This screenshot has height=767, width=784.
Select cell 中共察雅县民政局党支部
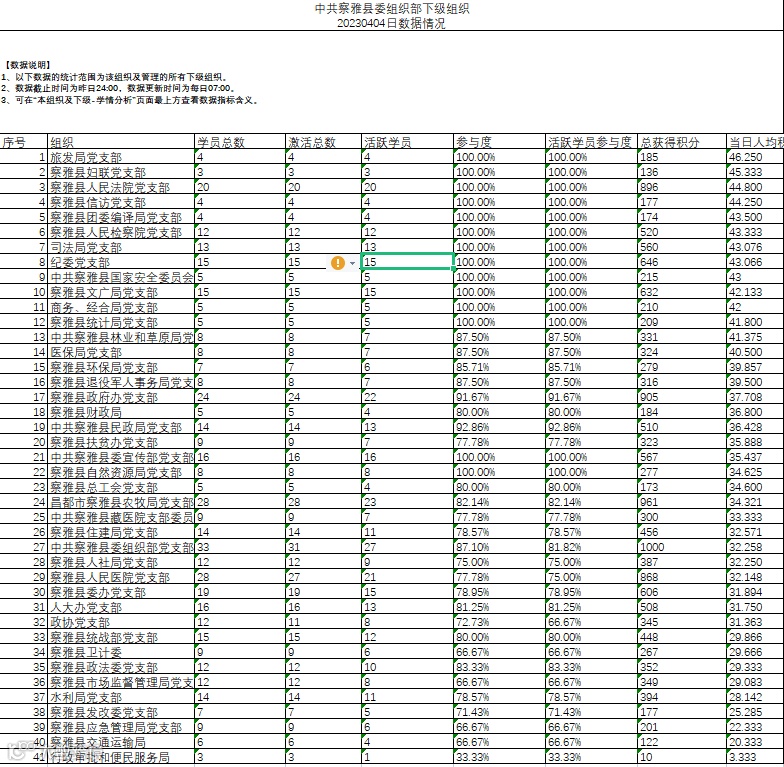[x=121, y=427]
